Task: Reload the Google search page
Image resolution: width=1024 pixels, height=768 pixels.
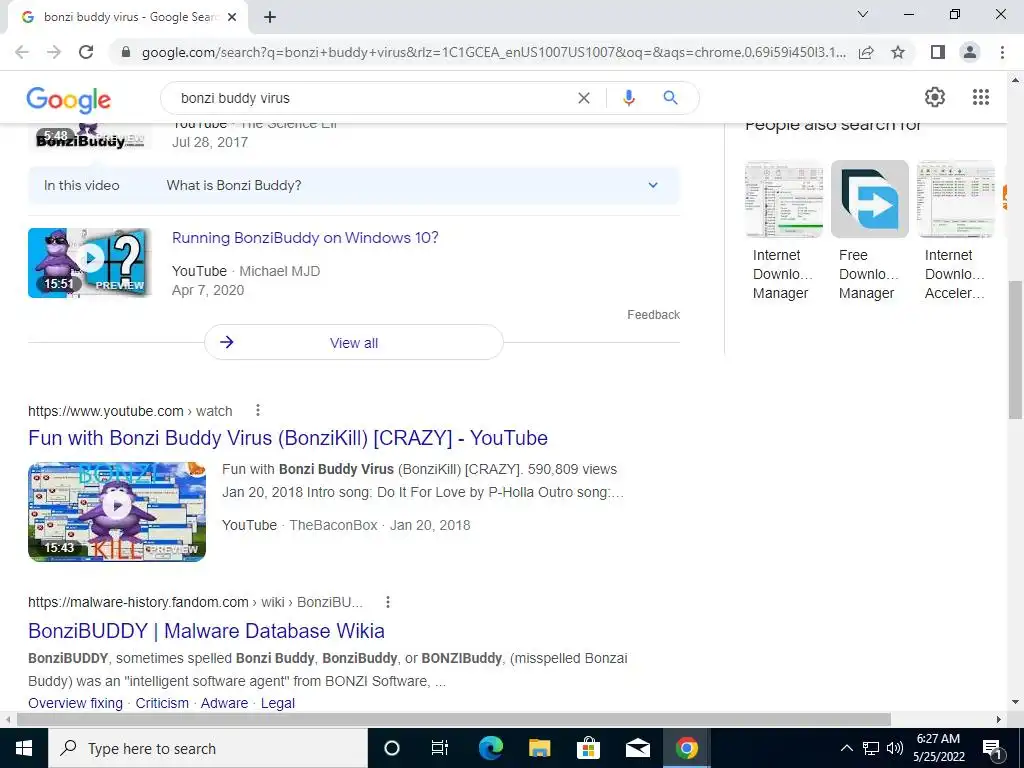Action: (86, 52)
